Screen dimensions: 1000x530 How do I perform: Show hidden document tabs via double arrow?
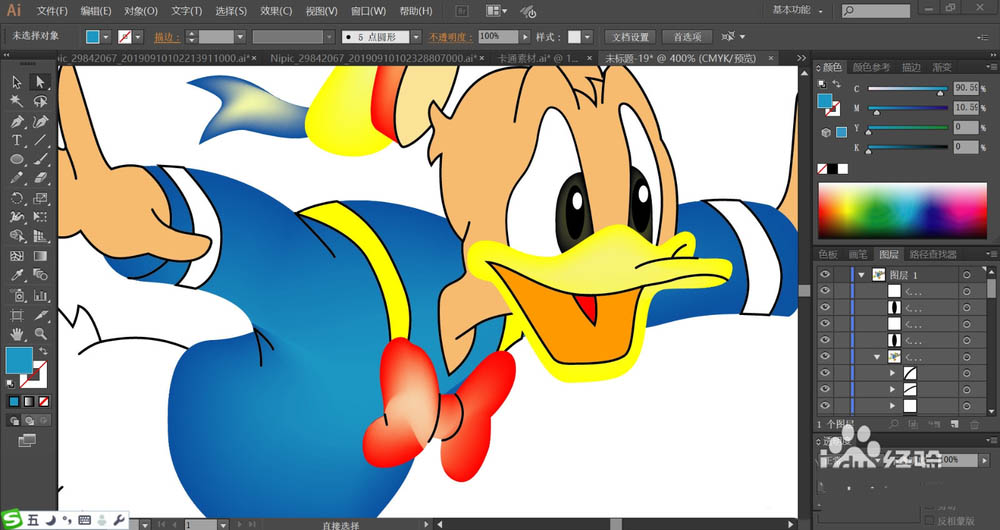coord(802,58)
